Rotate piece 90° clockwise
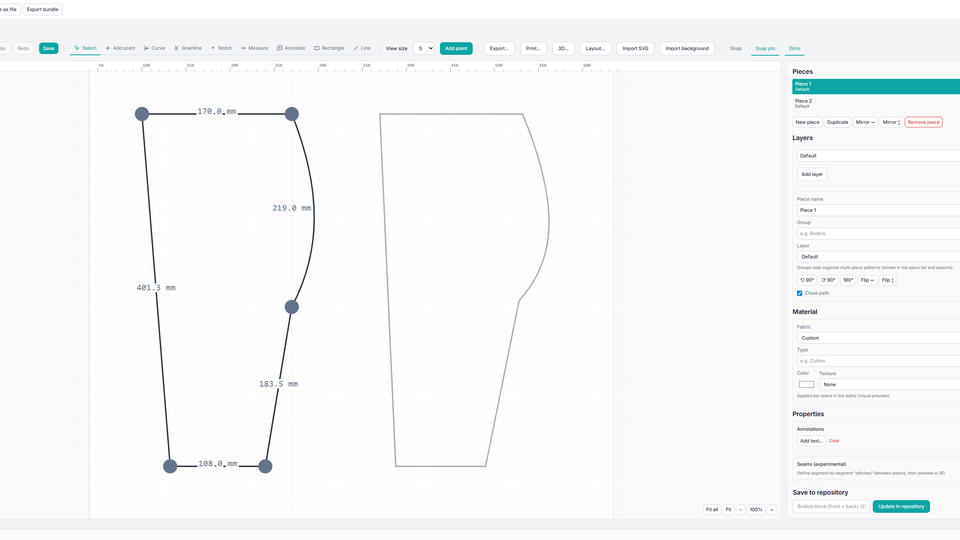 point(828,280)
